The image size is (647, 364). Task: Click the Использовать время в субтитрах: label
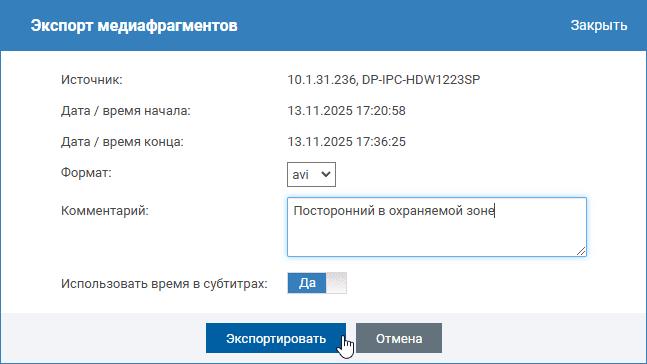coord(164,284)
